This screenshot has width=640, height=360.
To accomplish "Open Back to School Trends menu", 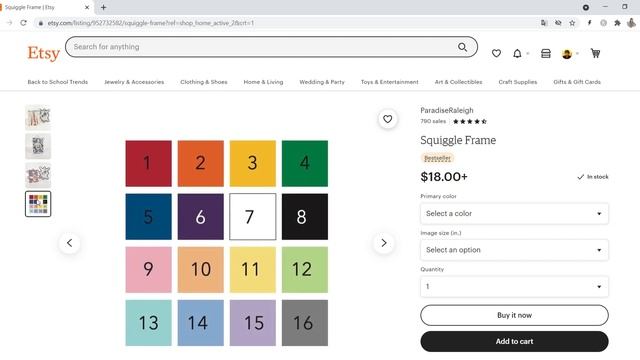I will pos(58,82).
